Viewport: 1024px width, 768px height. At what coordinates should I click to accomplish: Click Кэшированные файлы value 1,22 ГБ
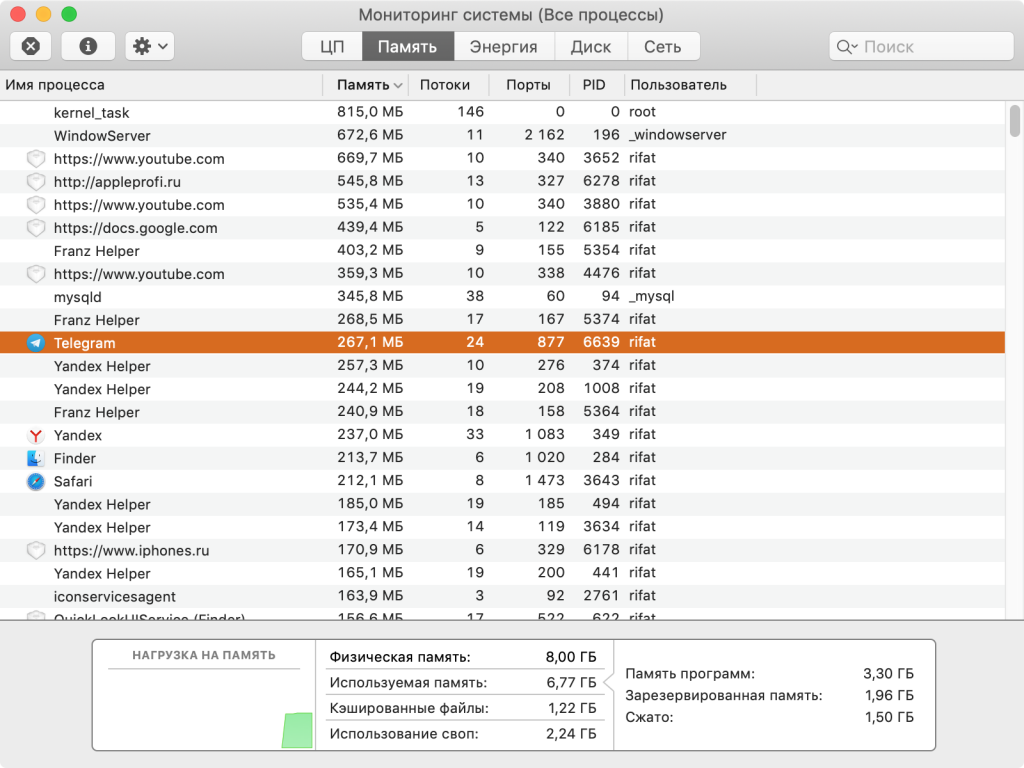pyautogui.click(x=572, y=708)
